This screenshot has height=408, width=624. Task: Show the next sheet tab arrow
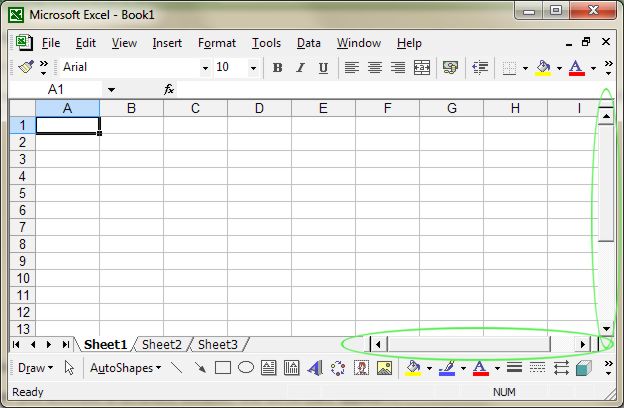(49, 345)
